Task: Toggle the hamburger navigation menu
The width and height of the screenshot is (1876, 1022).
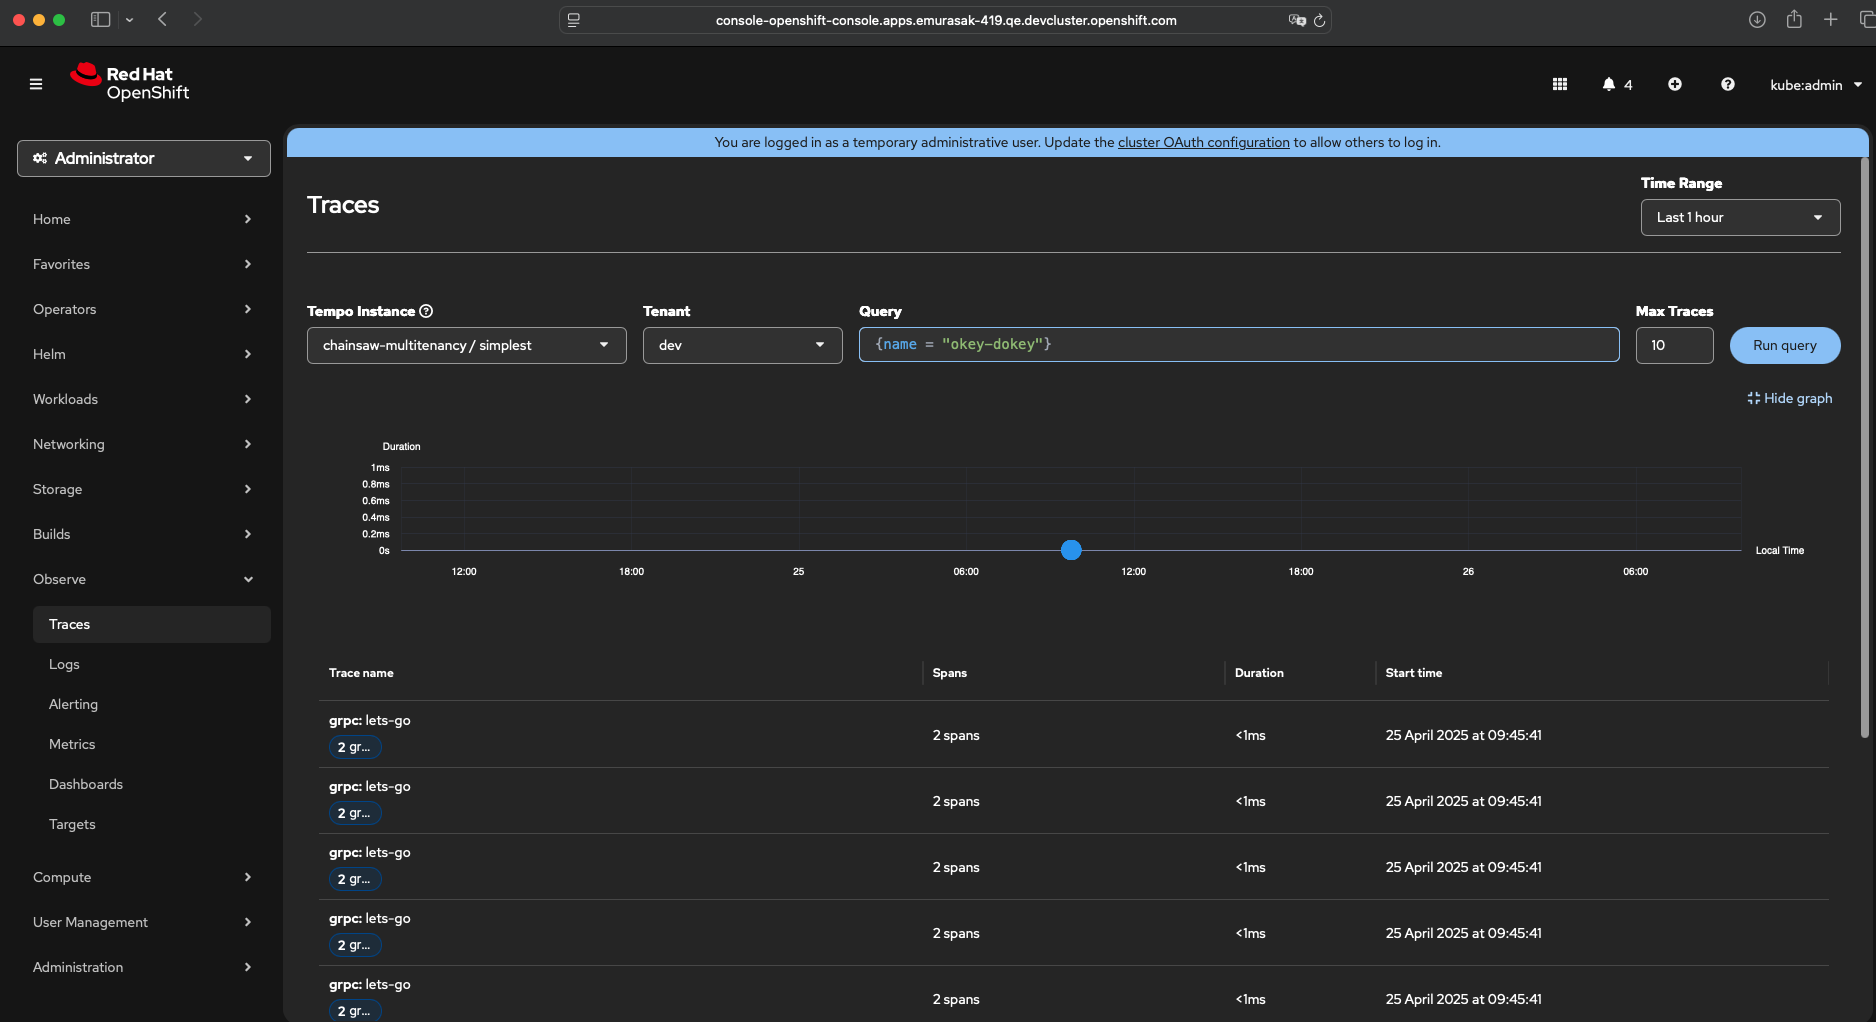Action: 36,84
